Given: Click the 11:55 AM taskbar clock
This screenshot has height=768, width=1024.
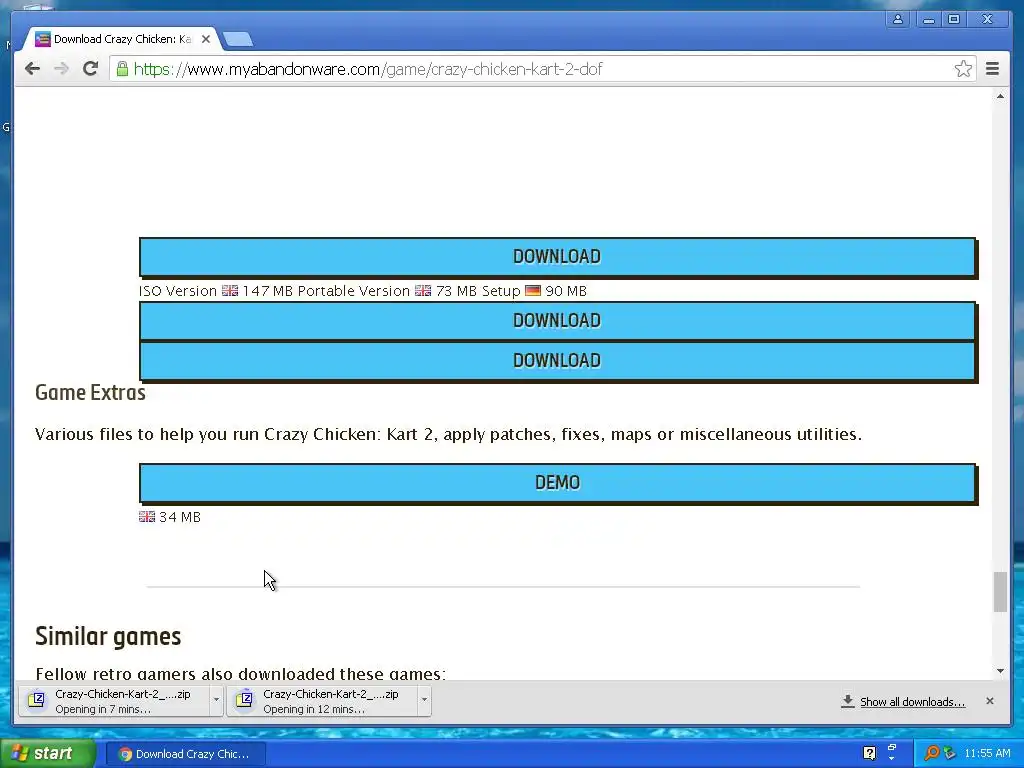Looking at the screenshot, I should coord(987,754).
